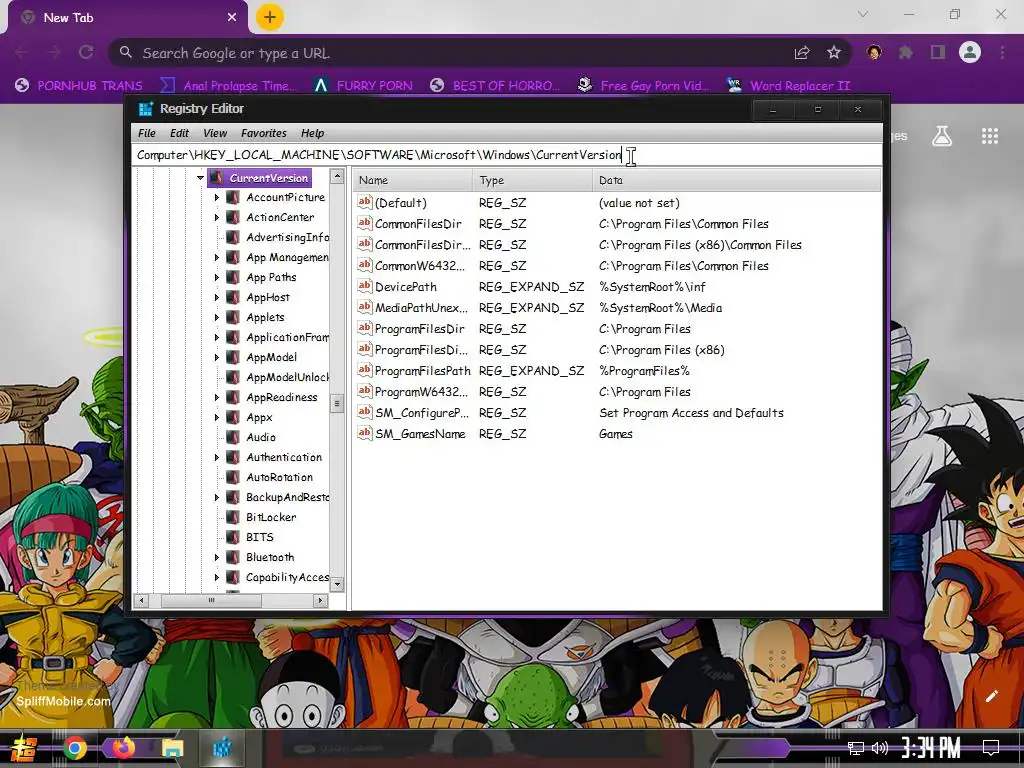
Task: Click the registry address path field
Action: [x=506, y=155]
